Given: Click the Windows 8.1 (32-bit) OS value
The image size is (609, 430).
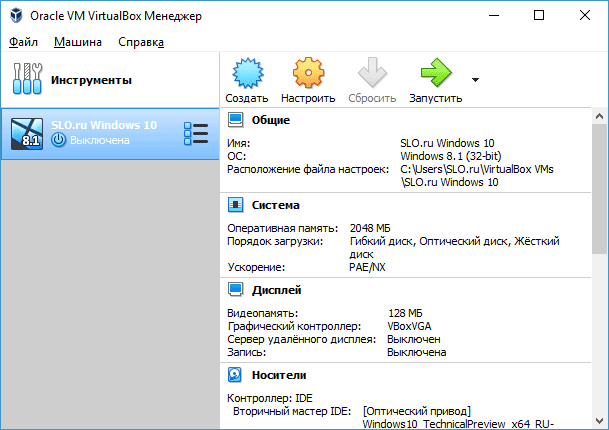Looking at the screenshot, I should (451, 156).
